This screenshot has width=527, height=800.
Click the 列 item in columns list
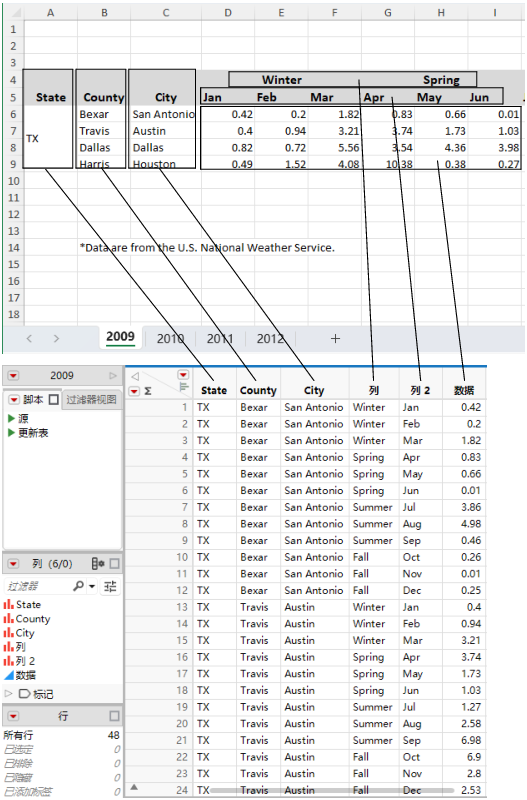(x=20, y=647)
